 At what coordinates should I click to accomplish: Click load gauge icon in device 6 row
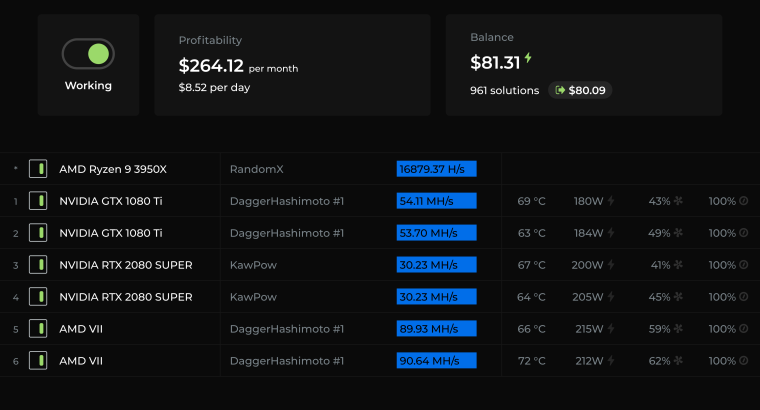point(744,361)
